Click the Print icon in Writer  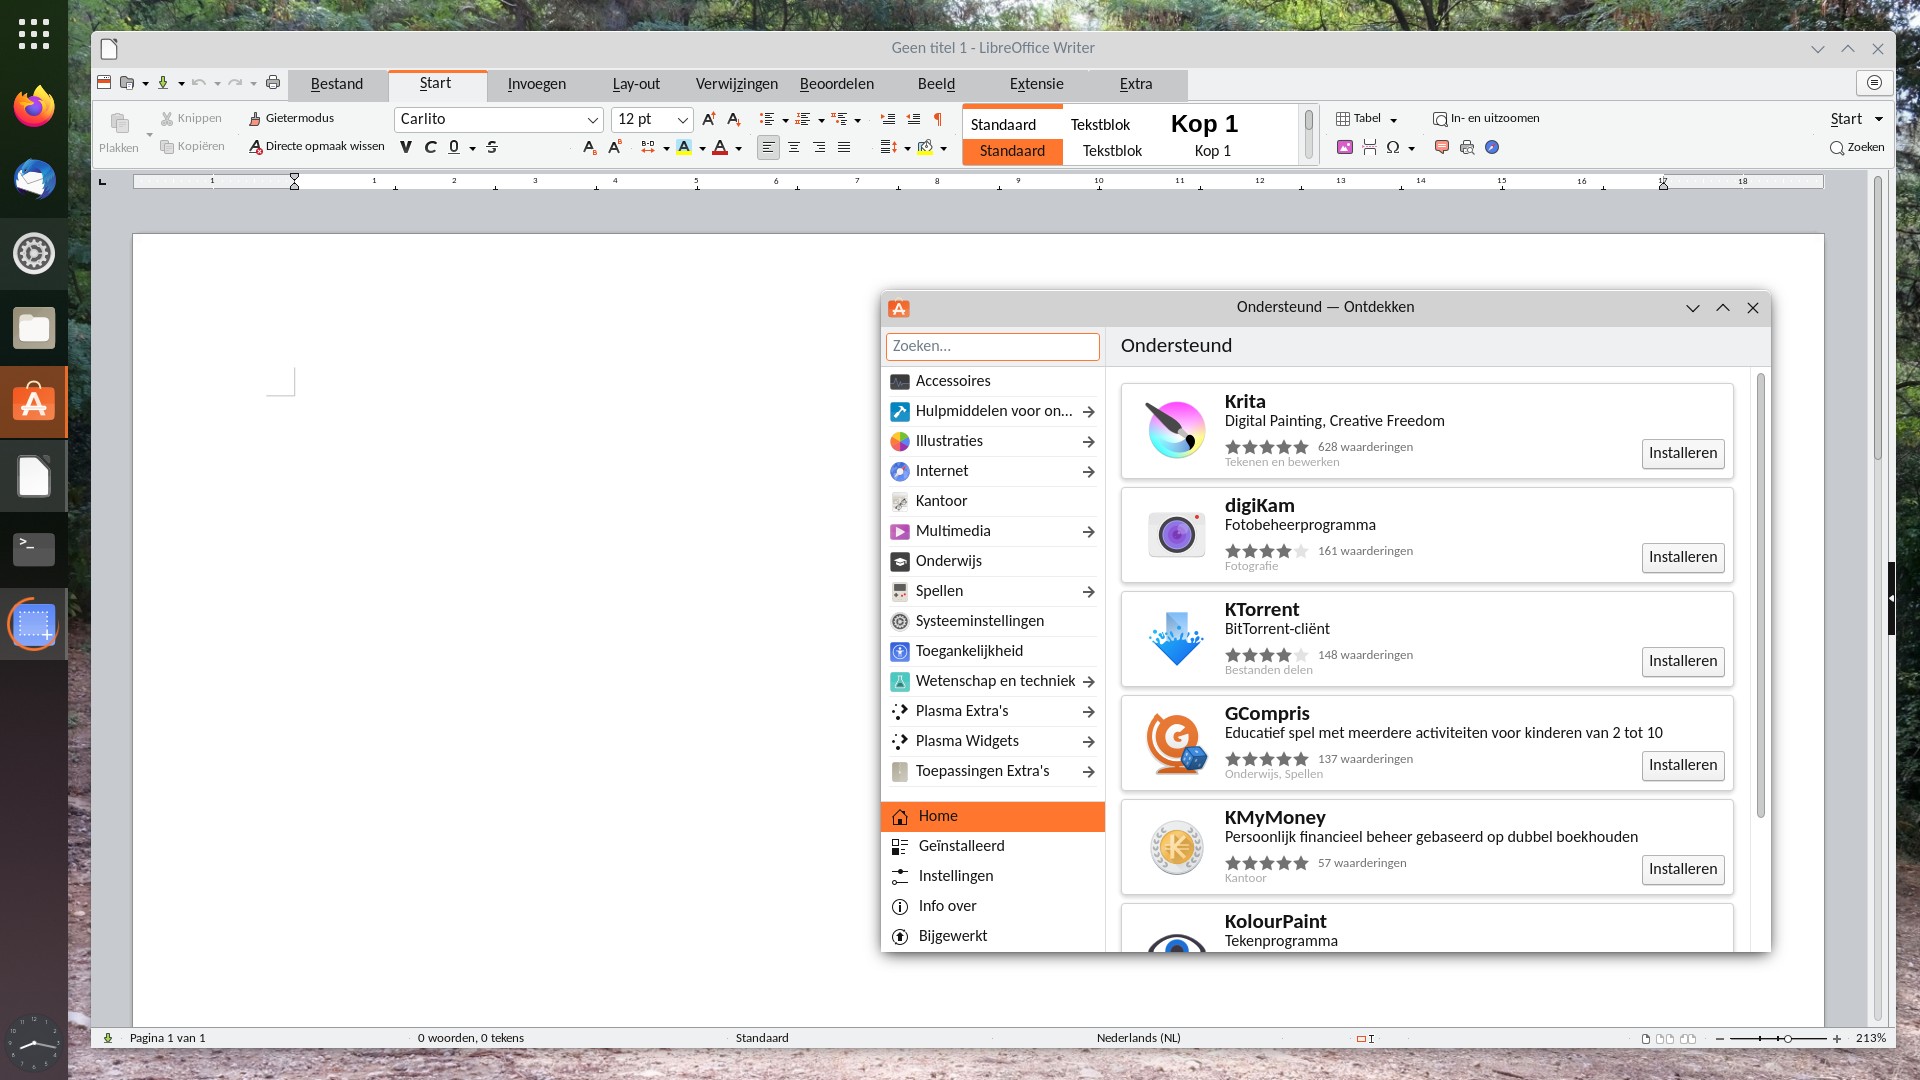click(x=273, y=83)
